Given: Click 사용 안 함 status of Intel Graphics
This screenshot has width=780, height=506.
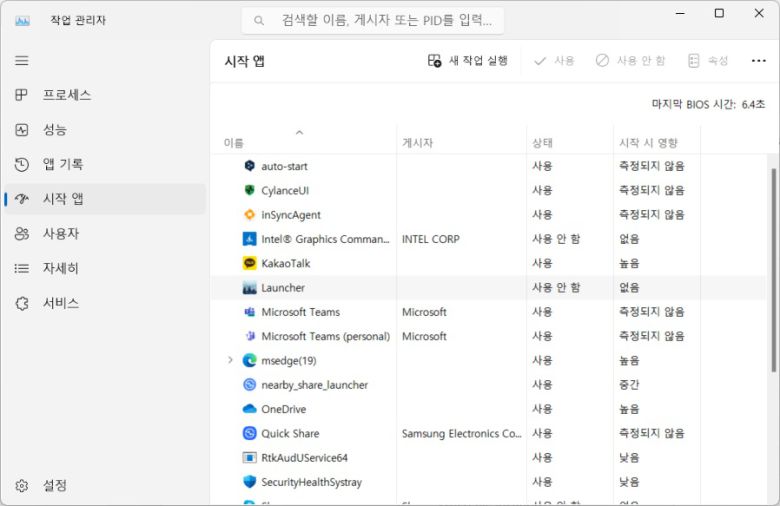Looking at the screenshot, I should [556, 239].
